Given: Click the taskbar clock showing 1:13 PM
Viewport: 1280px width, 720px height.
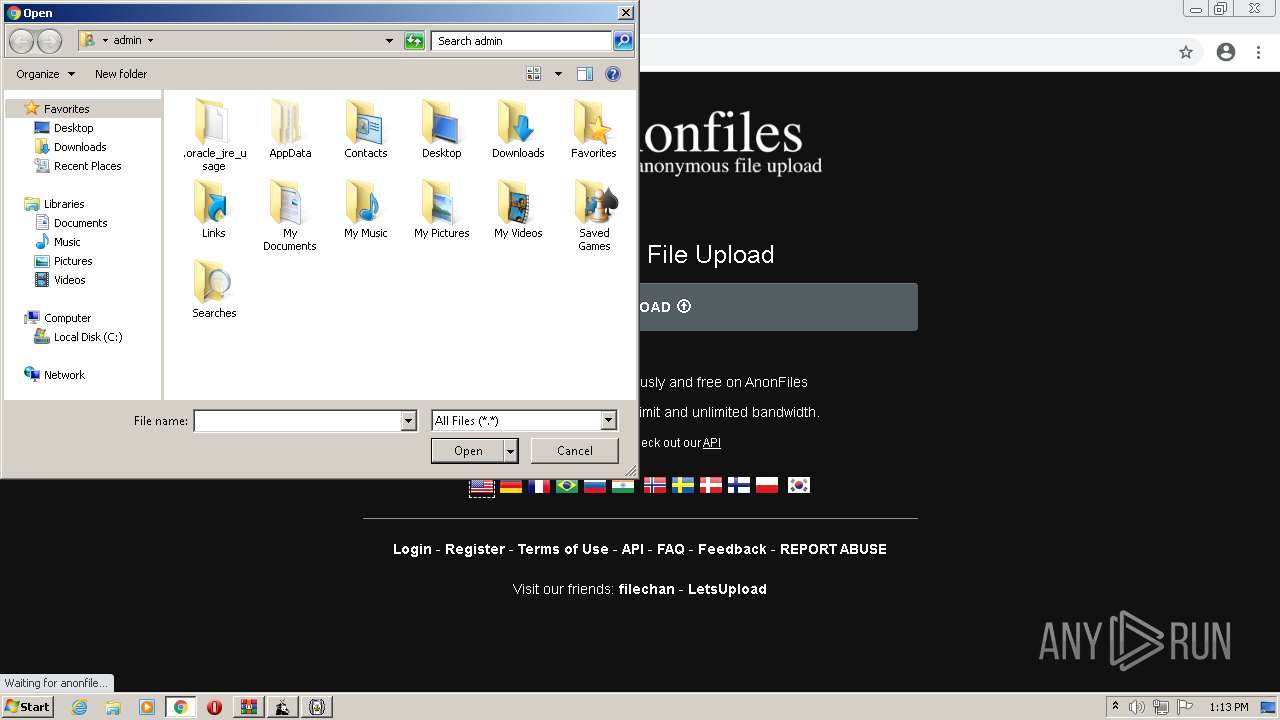Looking at the screenshot, I should coord(1229,707).
